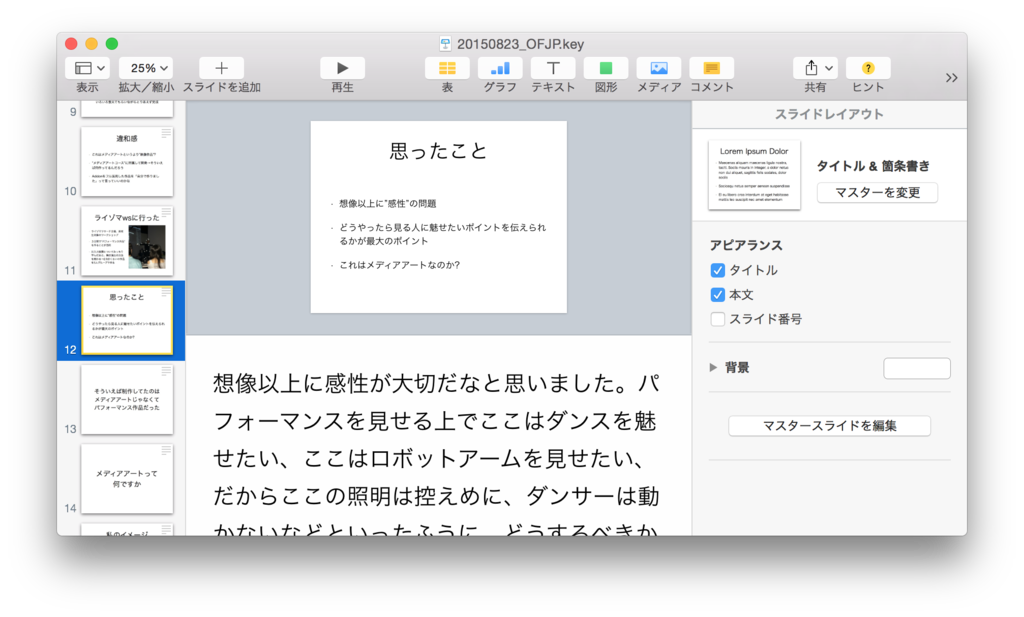The height and width of the screenshot is (617, 1024).
Task: Enable the スライド番号 checkbox
Action: (x=718, y=319)
